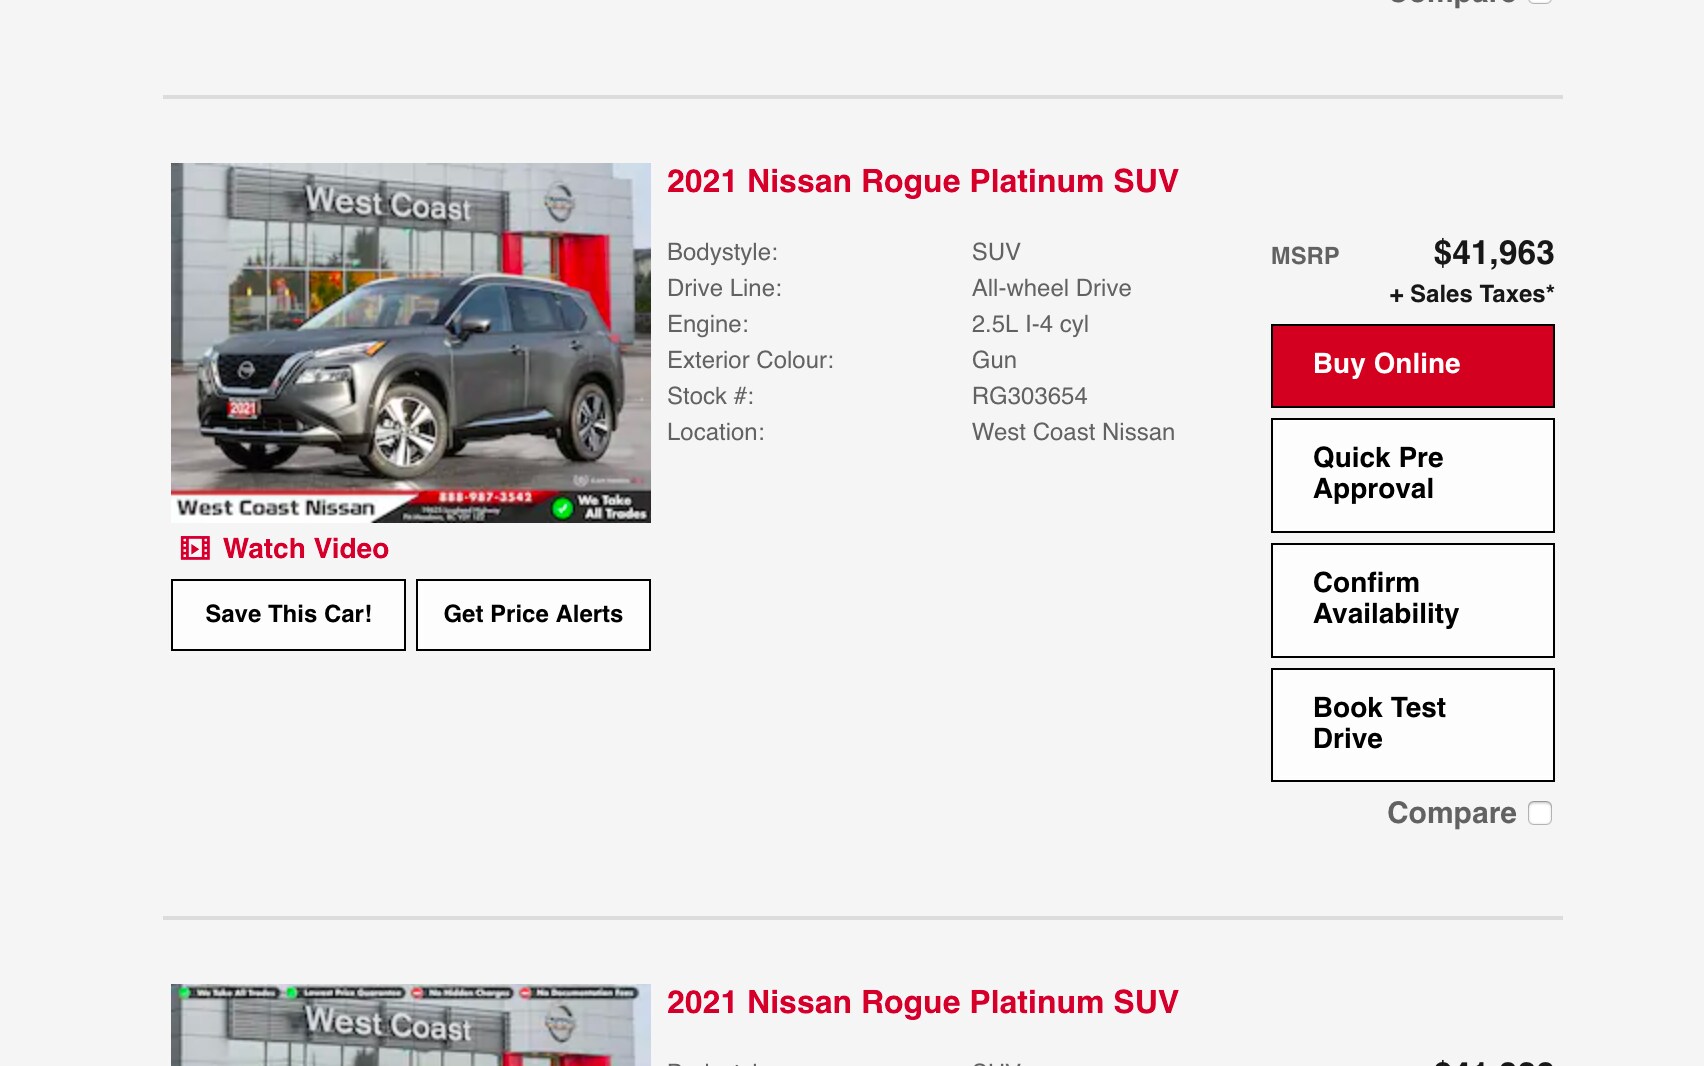Click the stock number RG303654

coord(1029,396)
